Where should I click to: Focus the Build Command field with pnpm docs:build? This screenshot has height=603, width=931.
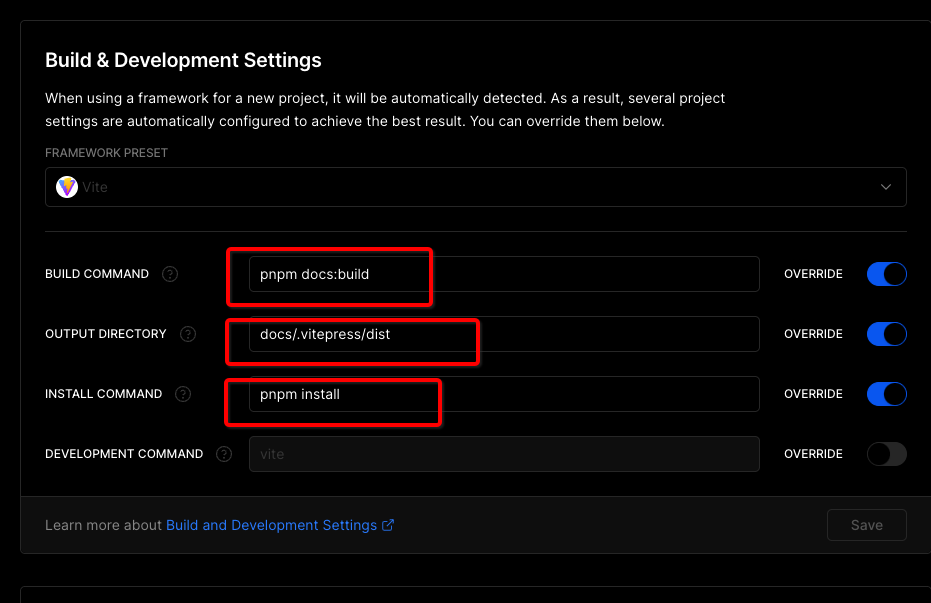pos(504,274)
